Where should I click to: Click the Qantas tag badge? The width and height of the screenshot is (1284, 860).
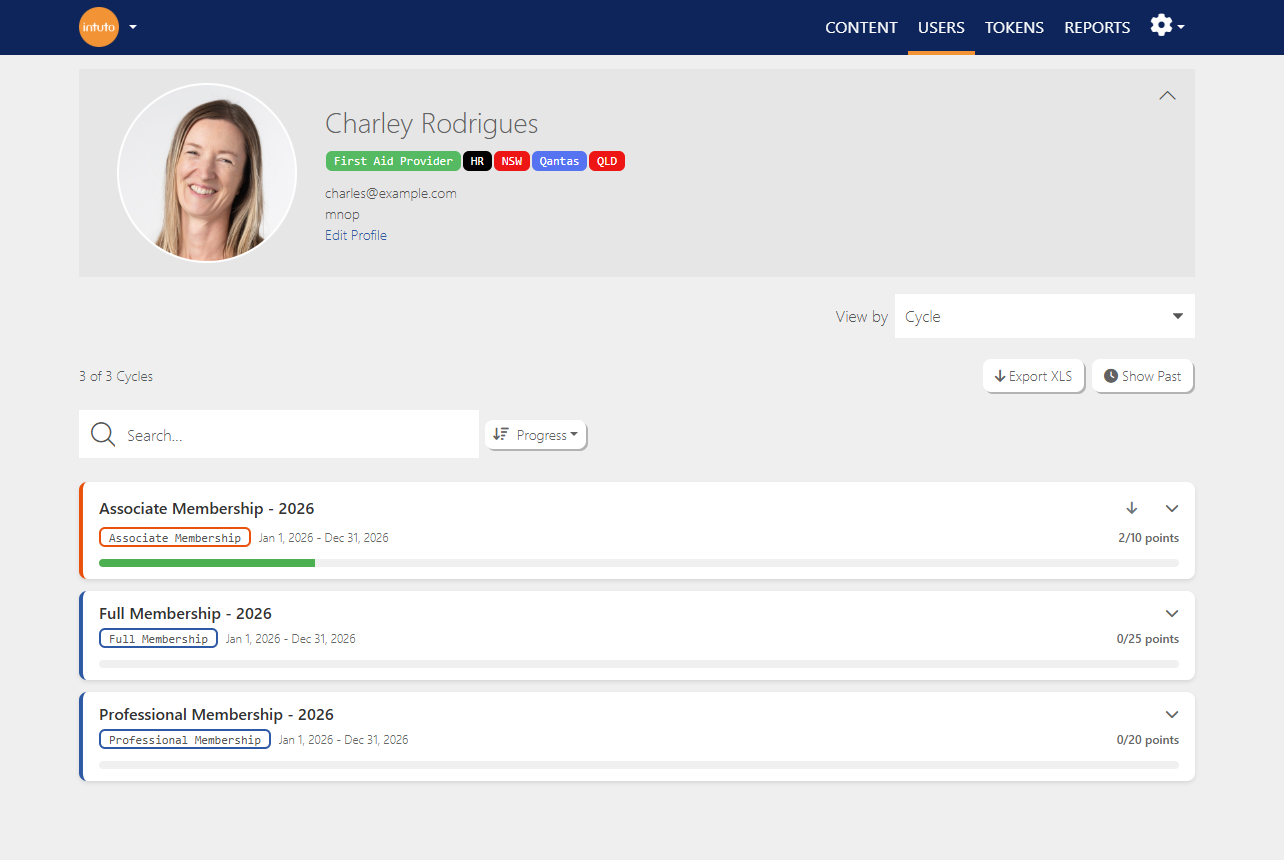pyautogui.click(x=559, y=161)
